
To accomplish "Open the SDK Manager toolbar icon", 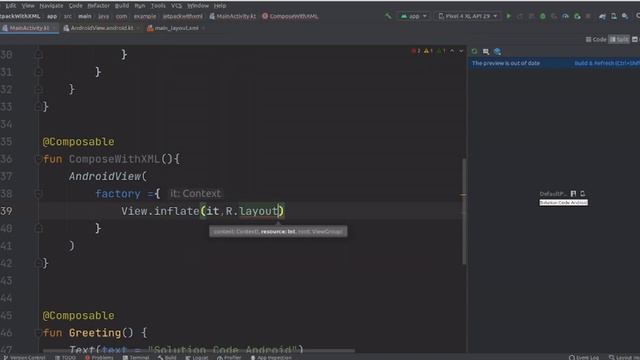I will (x=625, y=16).
